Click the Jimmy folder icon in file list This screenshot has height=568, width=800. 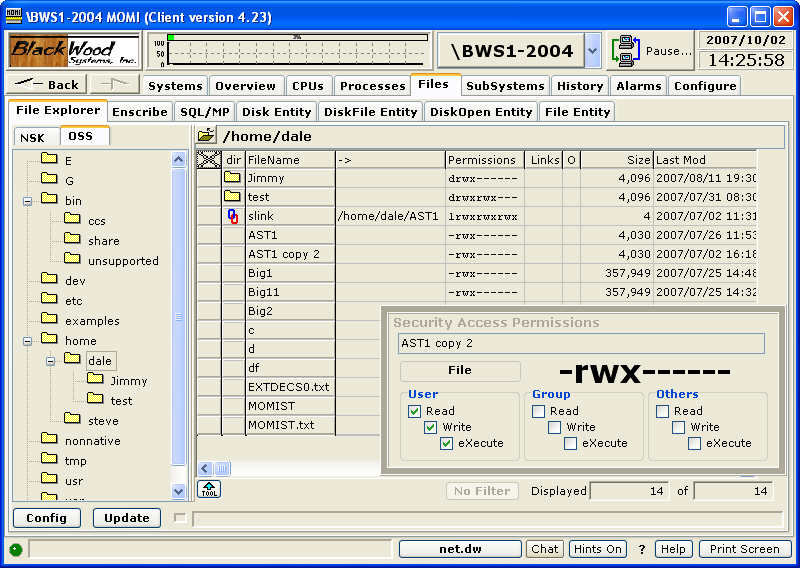pyautogui.click(x=232, y=178)
